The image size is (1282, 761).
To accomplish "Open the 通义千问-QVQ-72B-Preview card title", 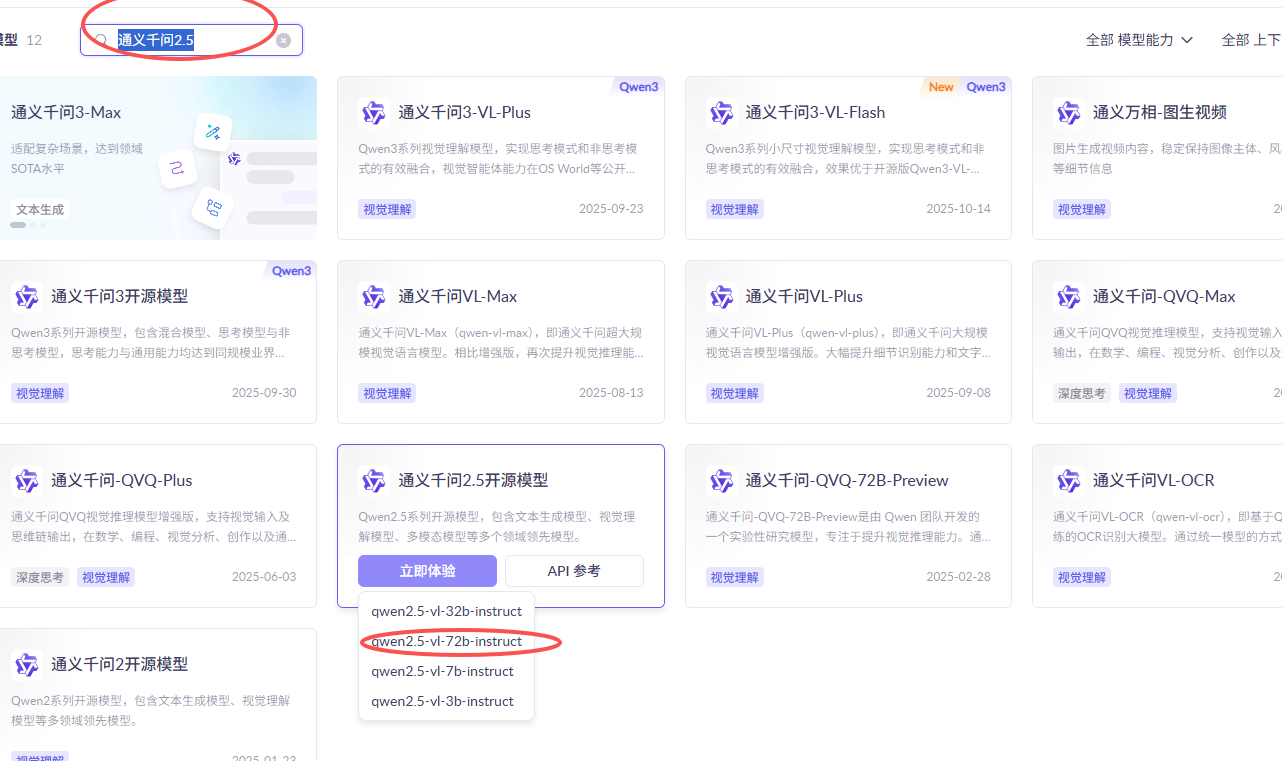I will coord(847,480).
